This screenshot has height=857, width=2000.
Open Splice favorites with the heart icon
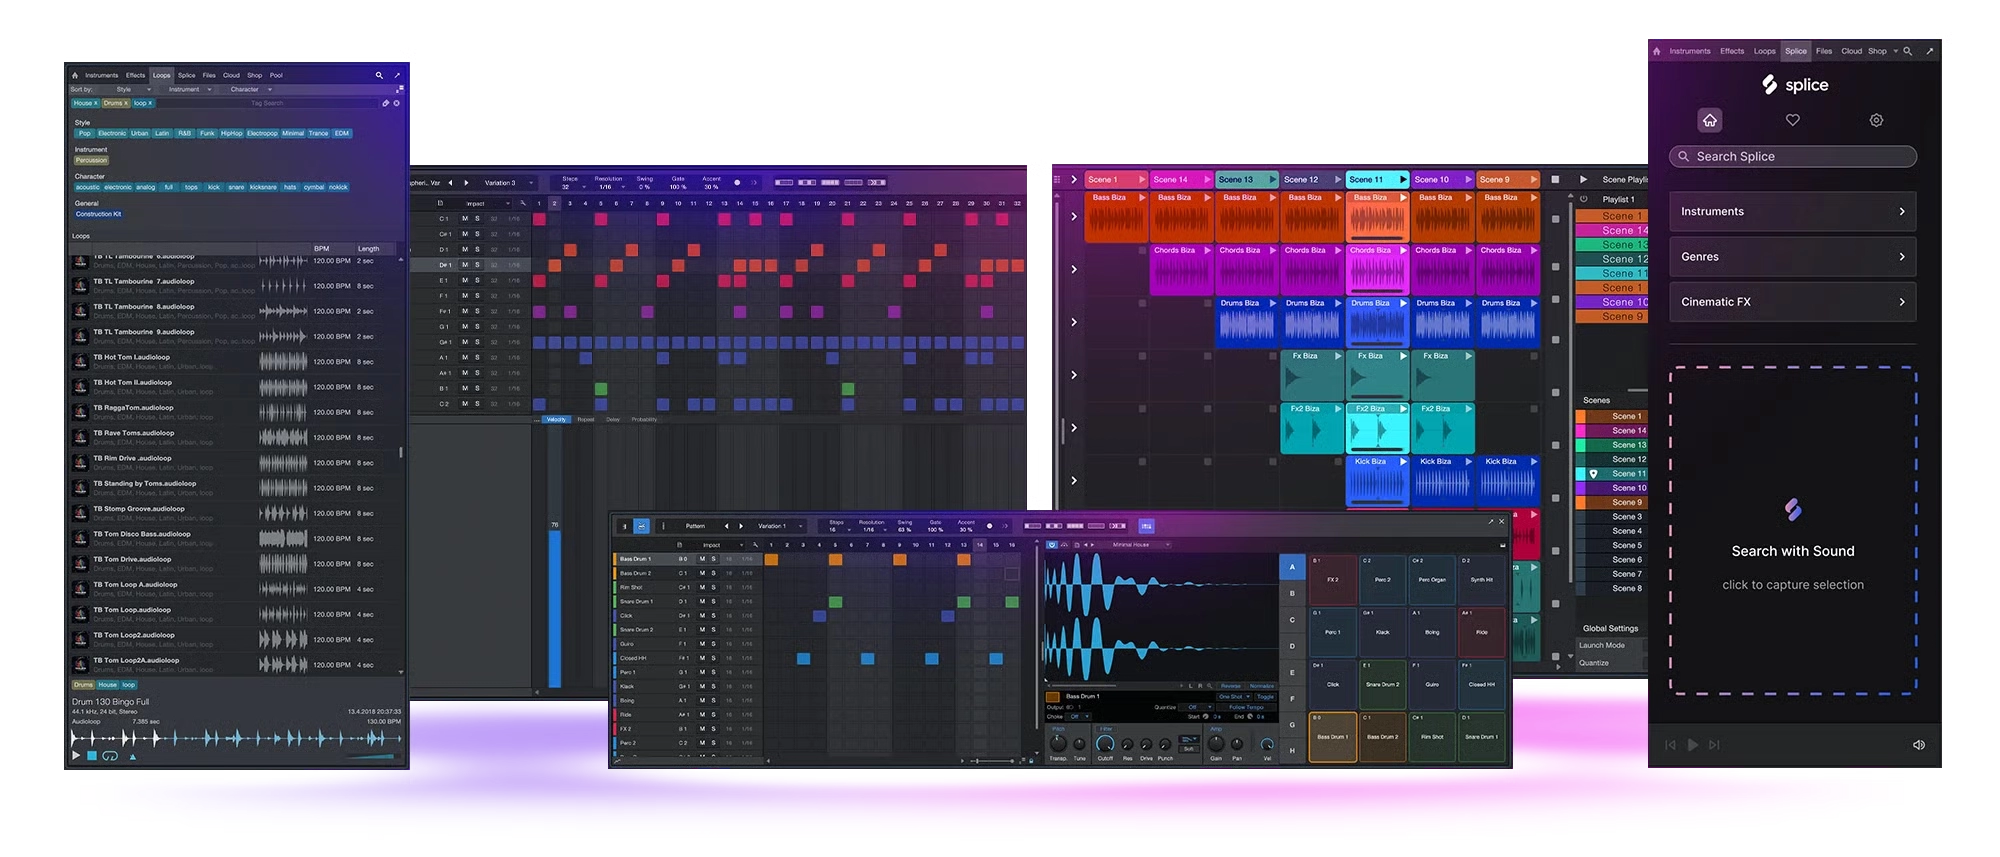[1793, 120]
